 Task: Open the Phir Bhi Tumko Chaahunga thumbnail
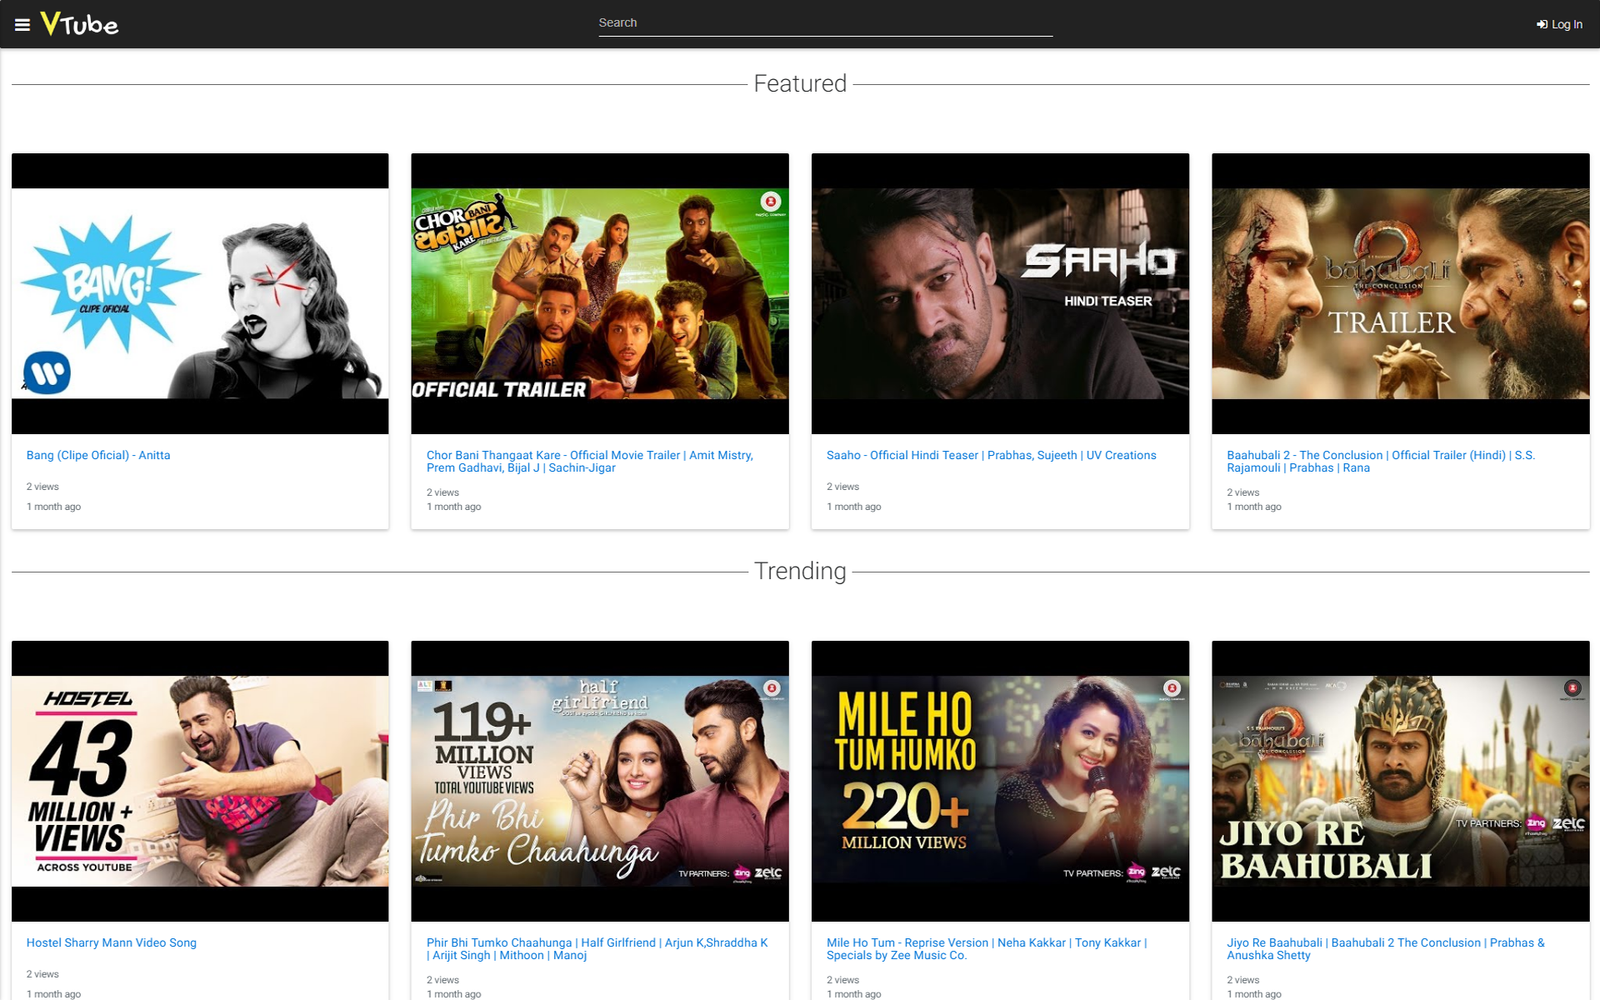(600, 781)
